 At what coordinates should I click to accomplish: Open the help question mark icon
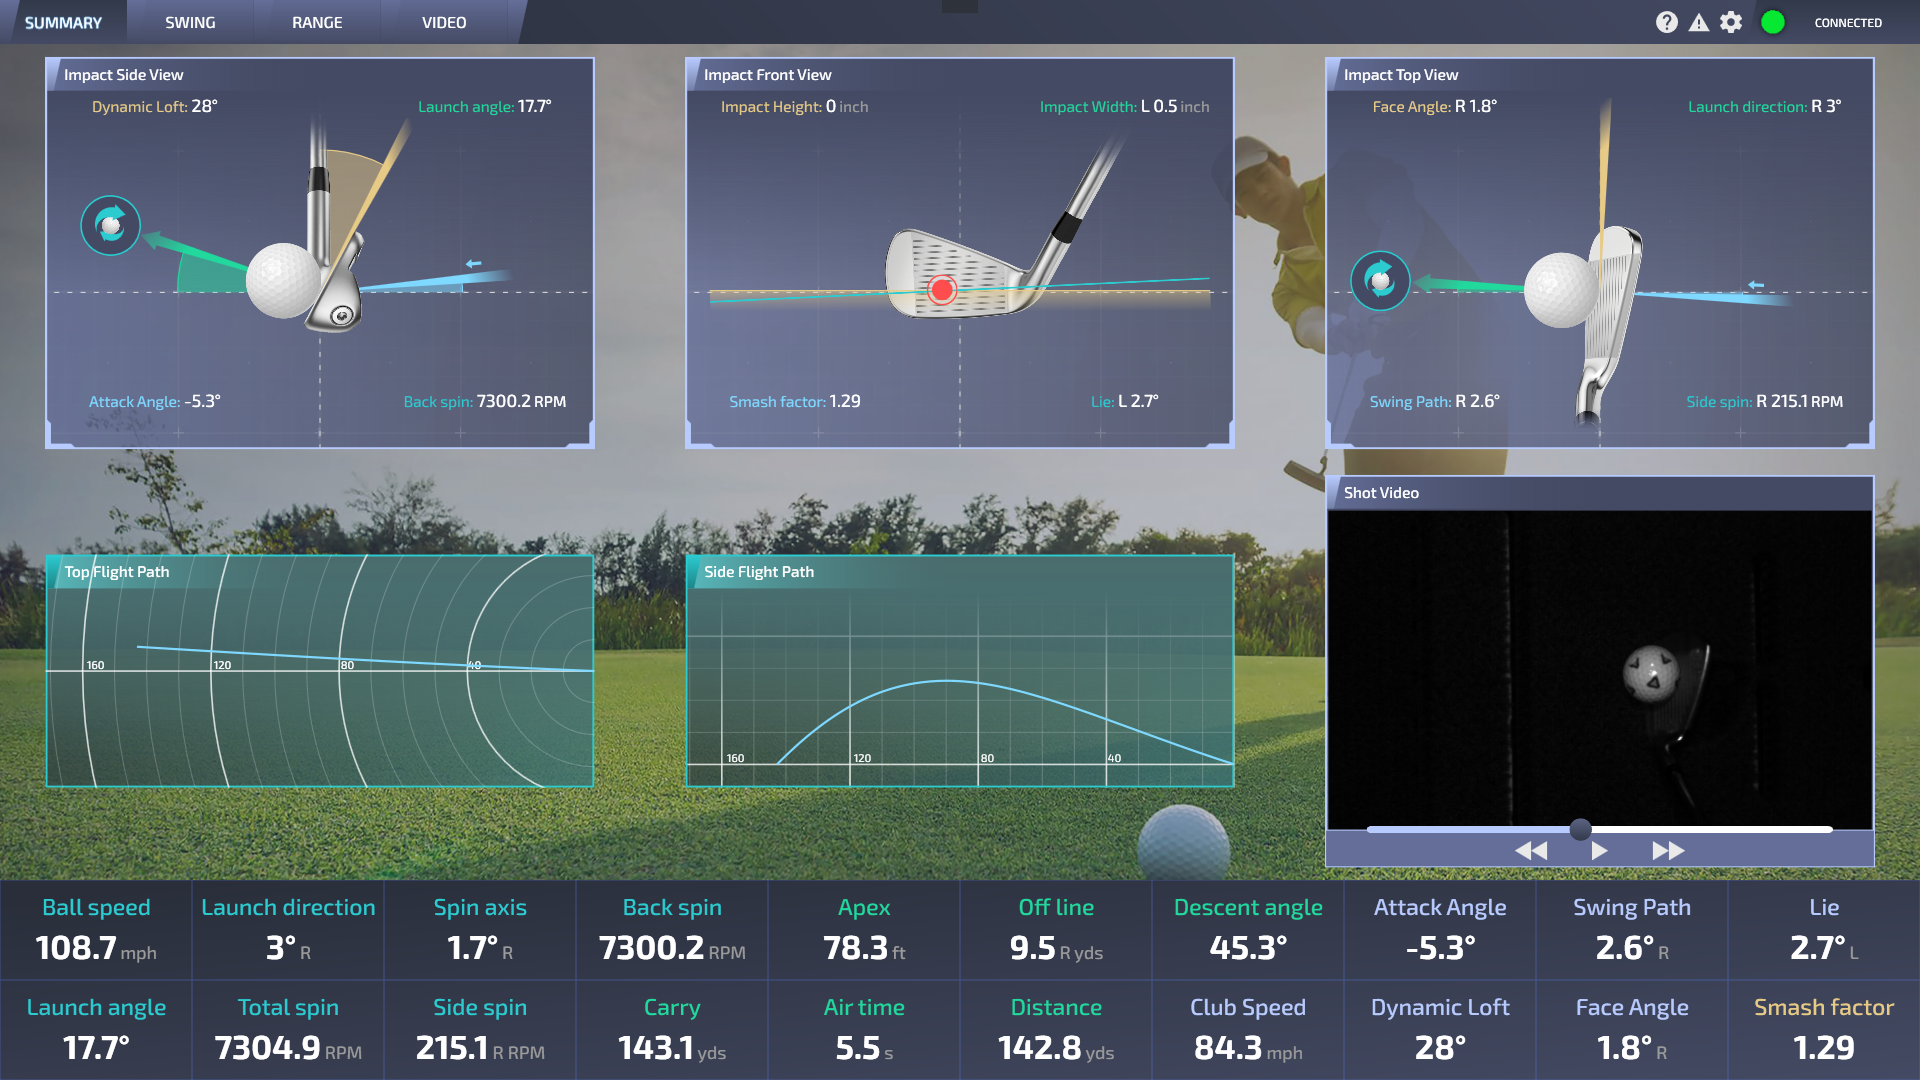(x=1667, y=21)
